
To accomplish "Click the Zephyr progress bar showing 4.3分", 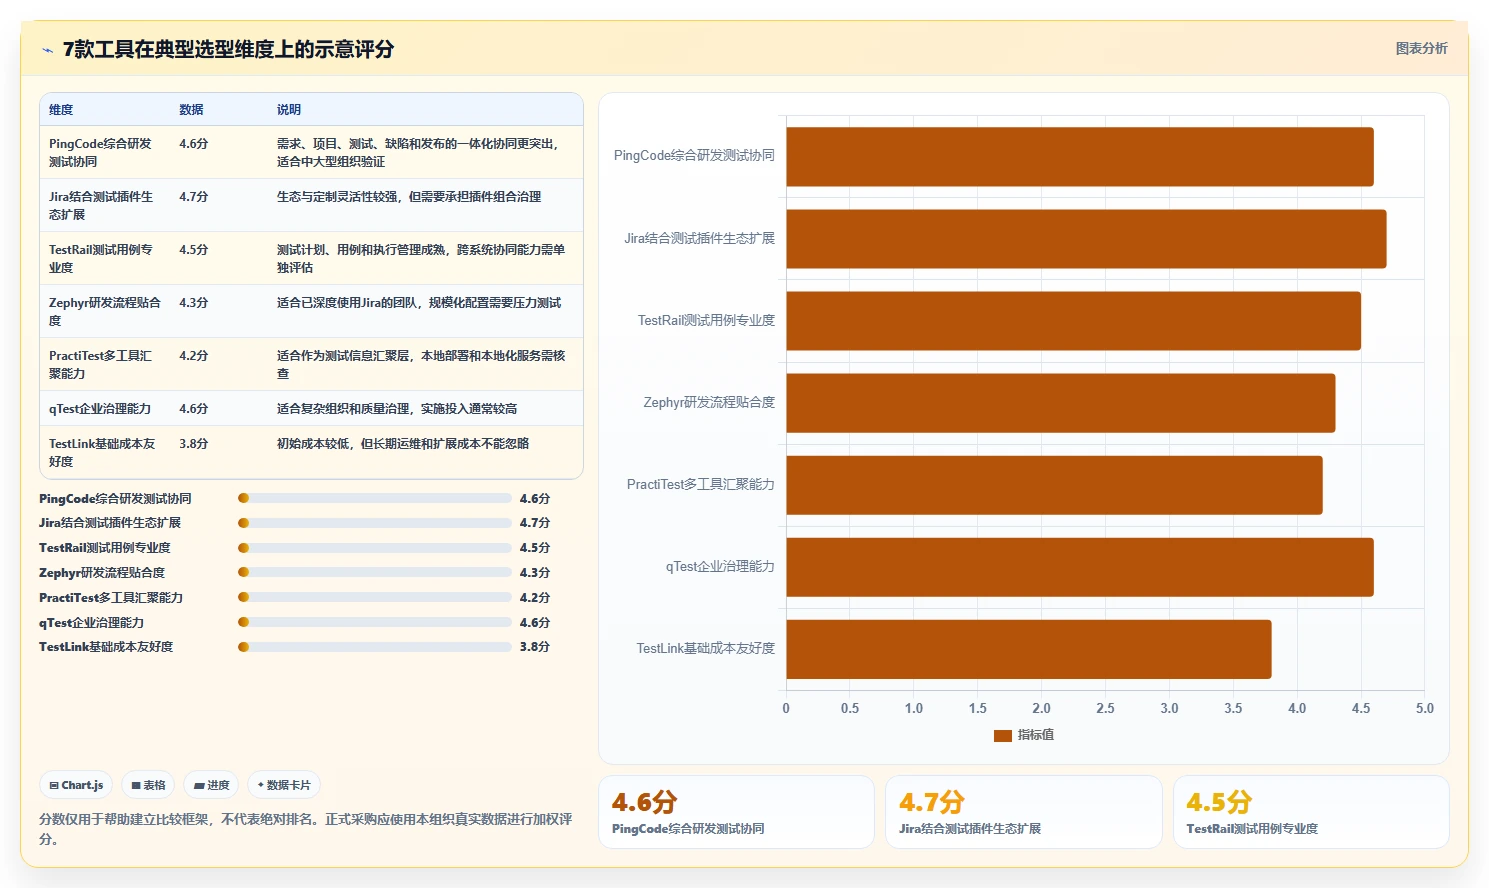I will [x=375, y=573].
